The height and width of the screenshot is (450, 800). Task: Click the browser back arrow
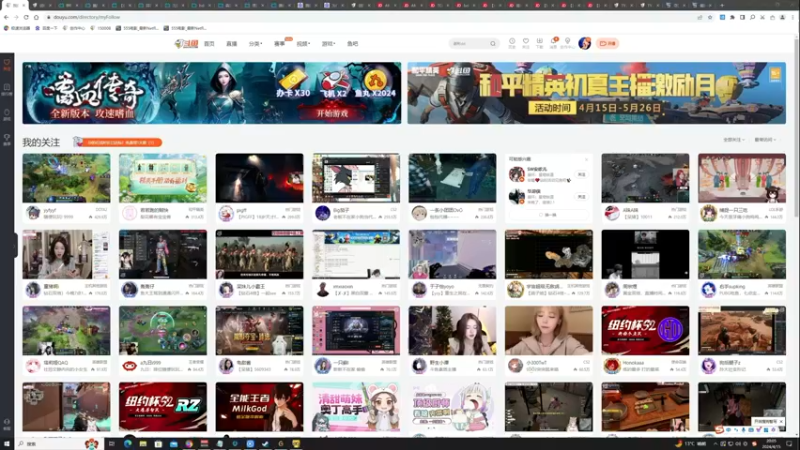[6, 17]
